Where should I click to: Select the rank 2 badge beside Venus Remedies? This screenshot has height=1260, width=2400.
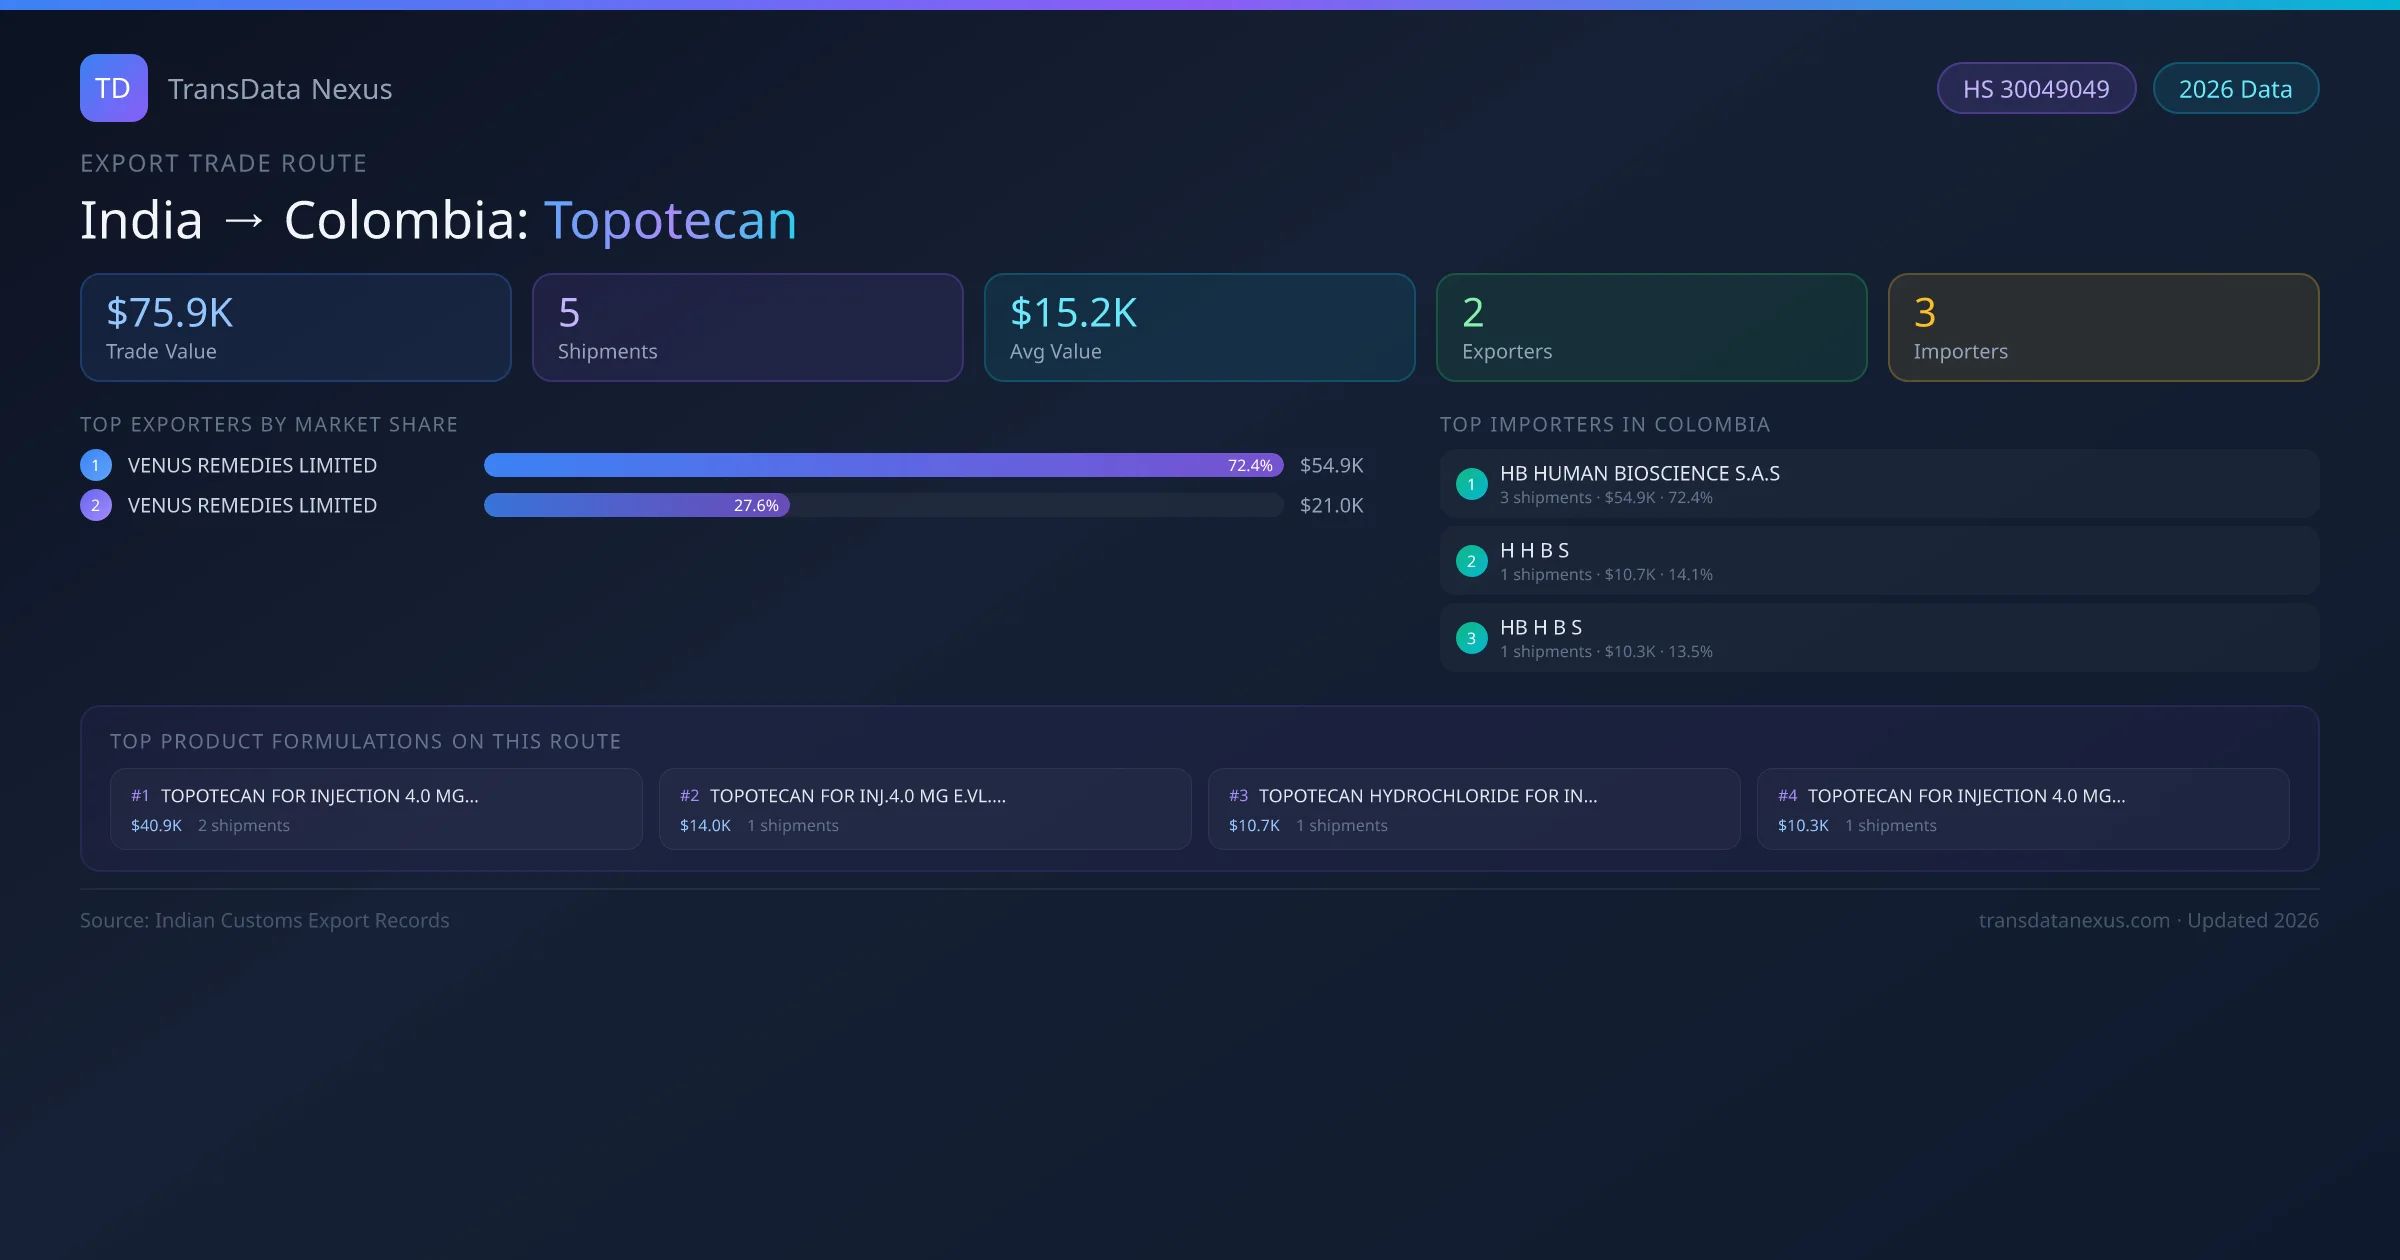[x=95, y=505]
